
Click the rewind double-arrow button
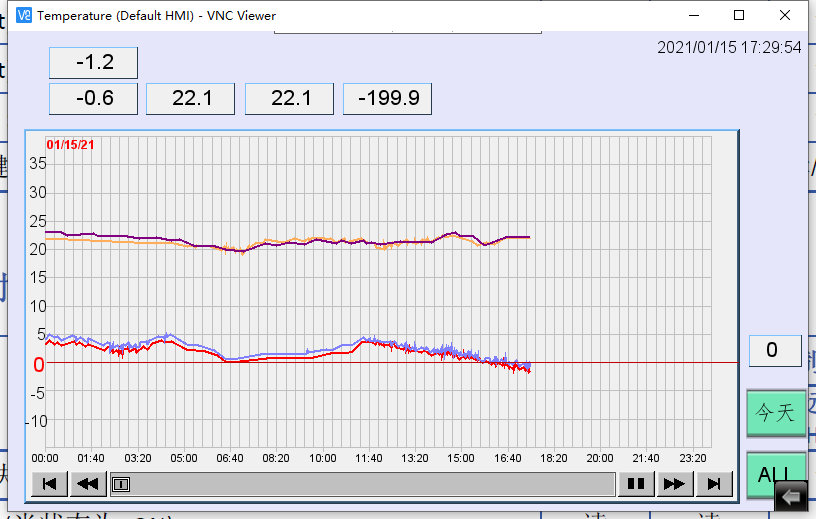click(x=88, y=484)
